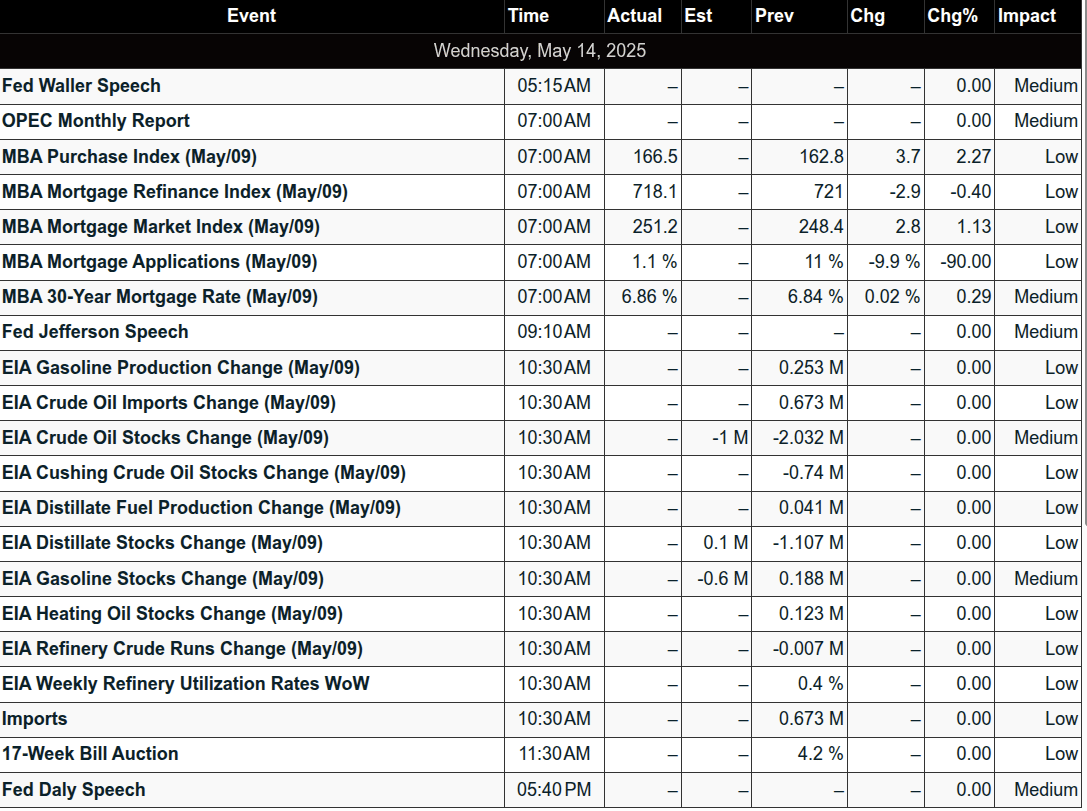Click the 248.4 previous value

(x=821, y=227)
